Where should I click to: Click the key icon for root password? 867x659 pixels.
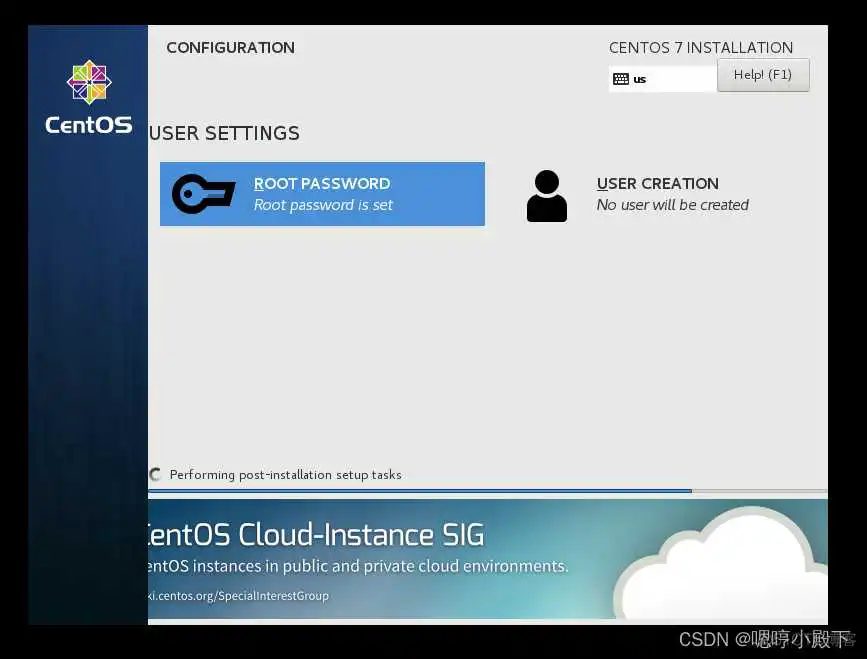point(203,194)
